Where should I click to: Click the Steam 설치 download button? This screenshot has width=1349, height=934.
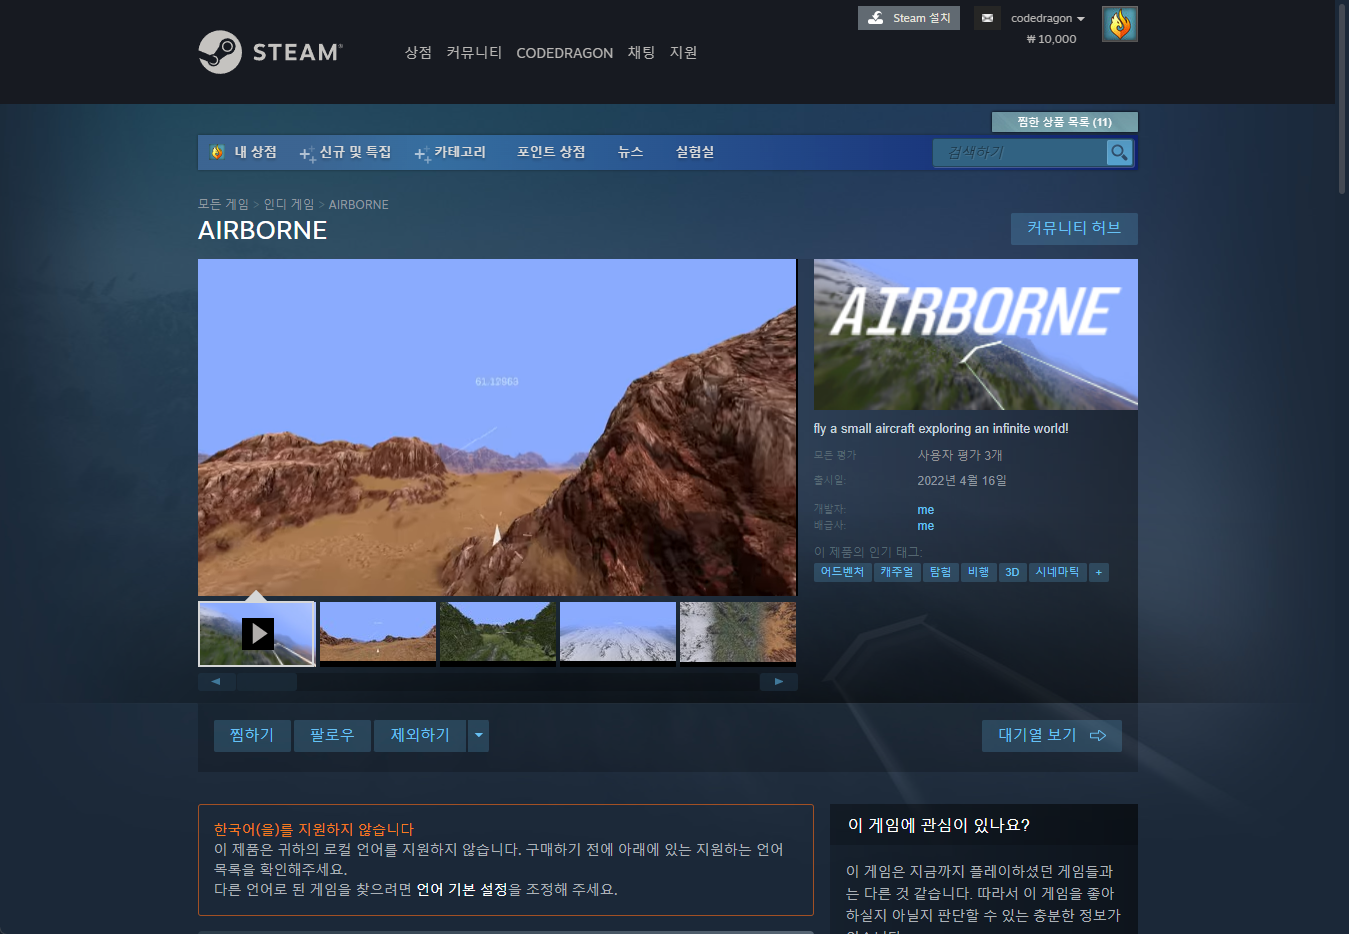coord(909,18)
